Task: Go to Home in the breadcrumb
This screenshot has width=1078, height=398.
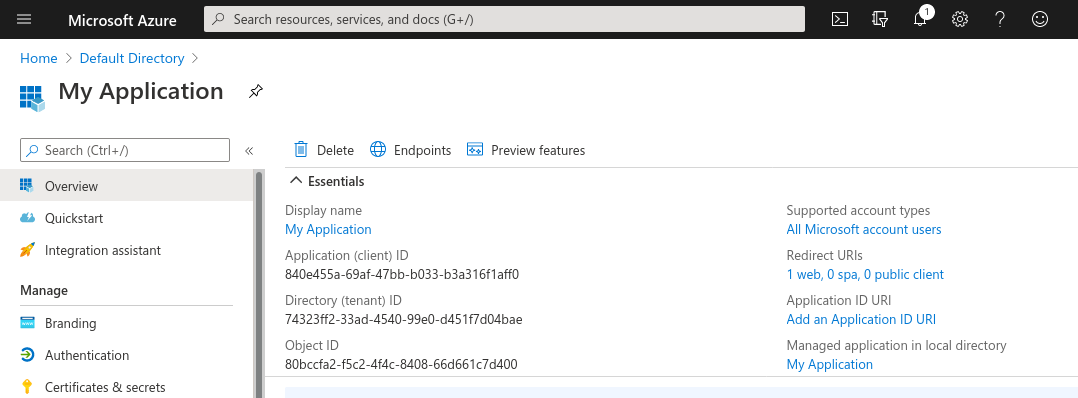Action: tap(38, 58)
